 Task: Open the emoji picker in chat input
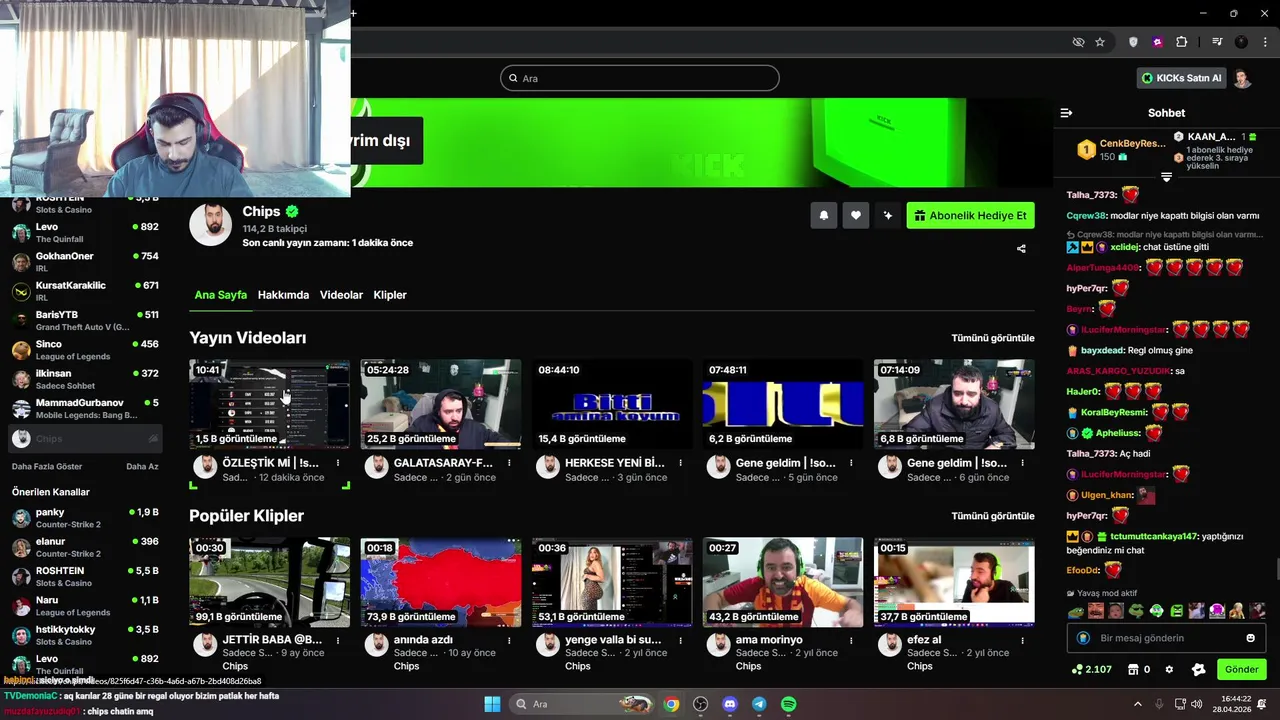coord(1250,638)
